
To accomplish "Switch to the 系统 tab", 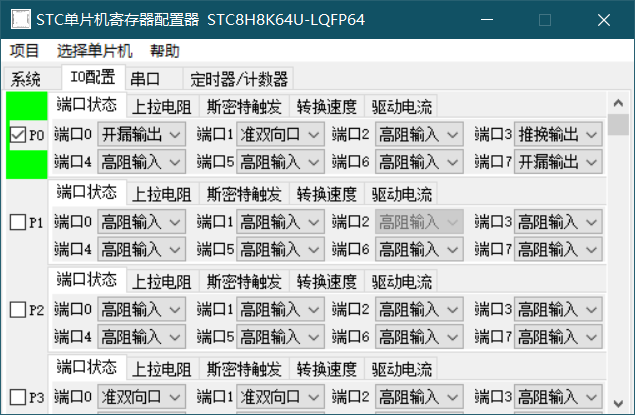I will pos(32,79).
